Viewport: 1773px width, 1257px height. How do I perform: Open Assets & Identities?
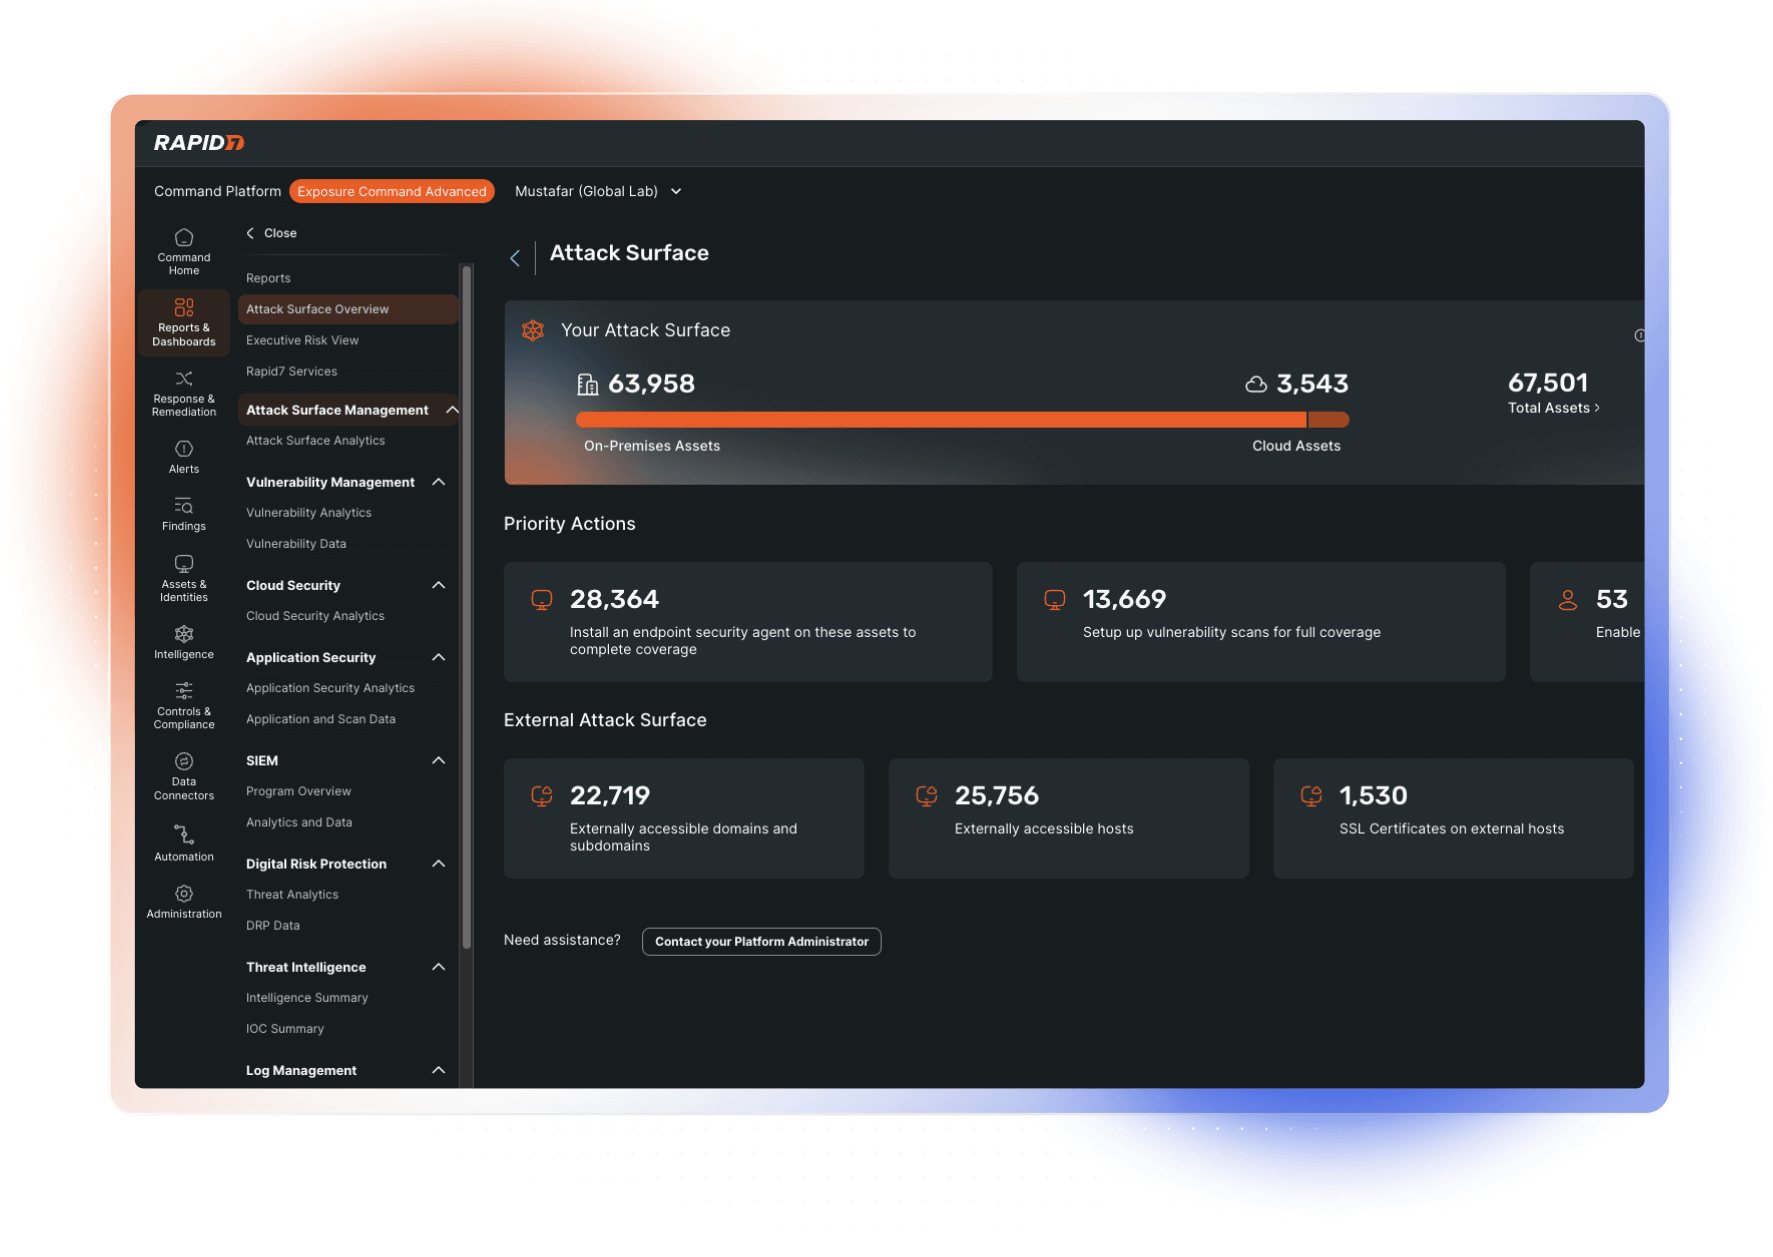(184, 577)
